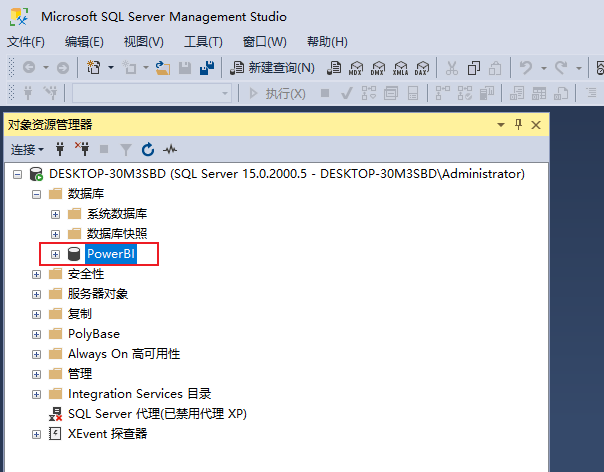This screenshot has height=472, width=604.
Task: Expand the 安全性 folder
Action: tap(37, 274)
